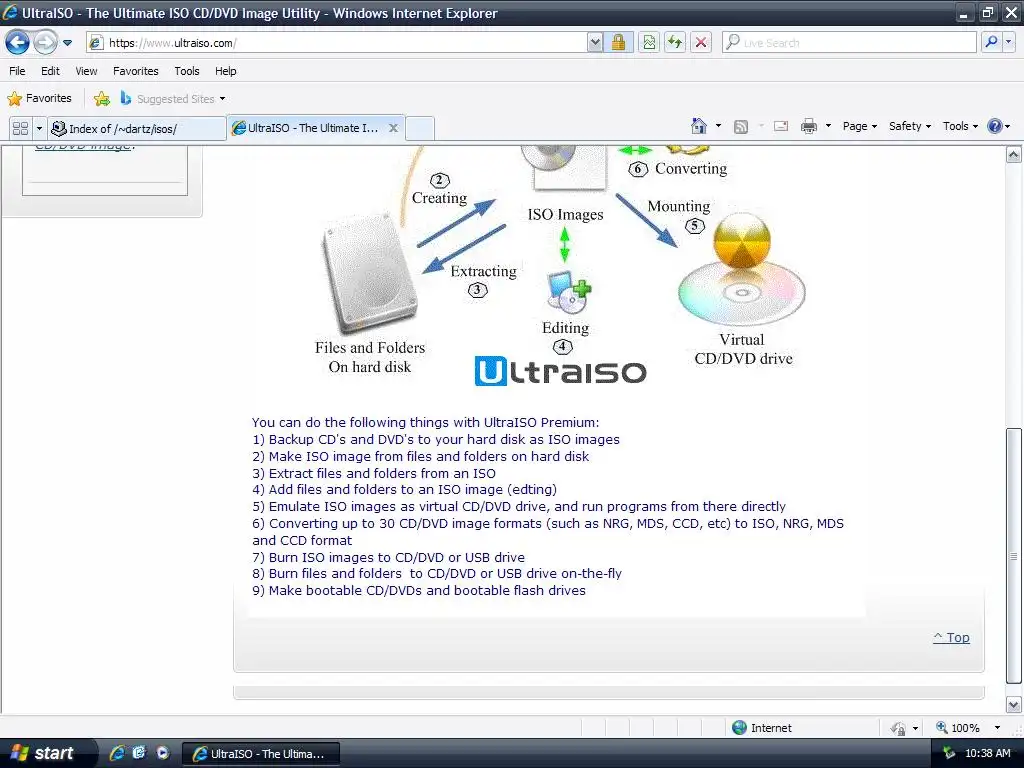Click the Protected Mode status icon

[898, 728]
